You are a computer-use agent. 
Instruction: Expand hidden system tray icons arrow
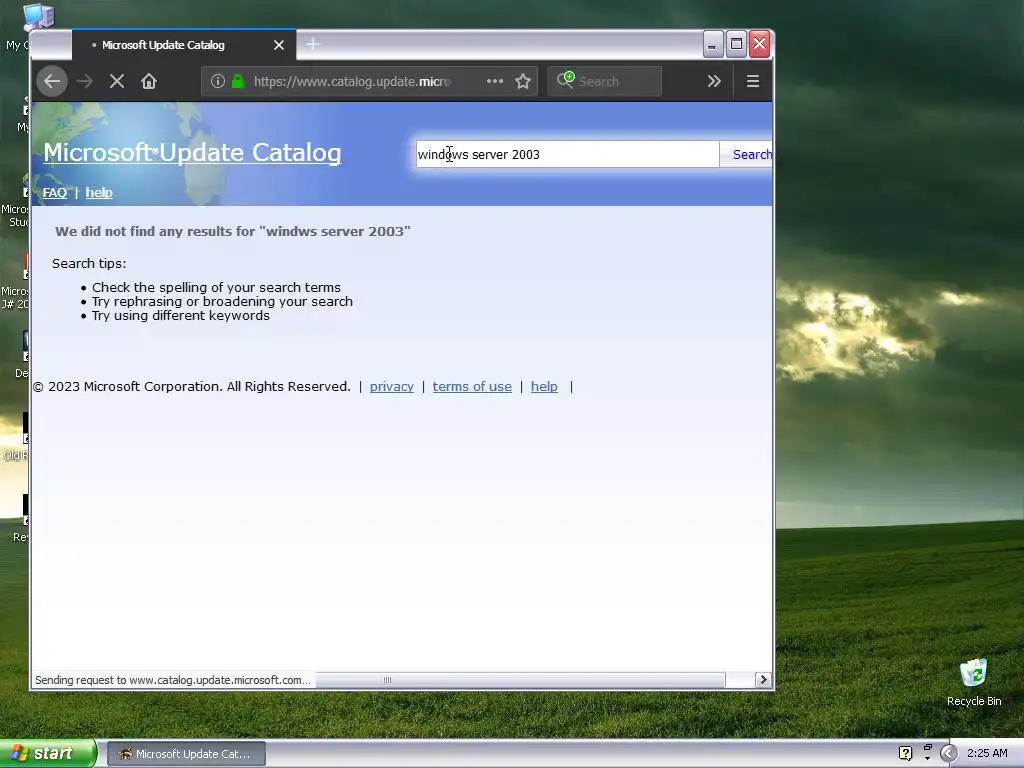click(x=948, y=753)
